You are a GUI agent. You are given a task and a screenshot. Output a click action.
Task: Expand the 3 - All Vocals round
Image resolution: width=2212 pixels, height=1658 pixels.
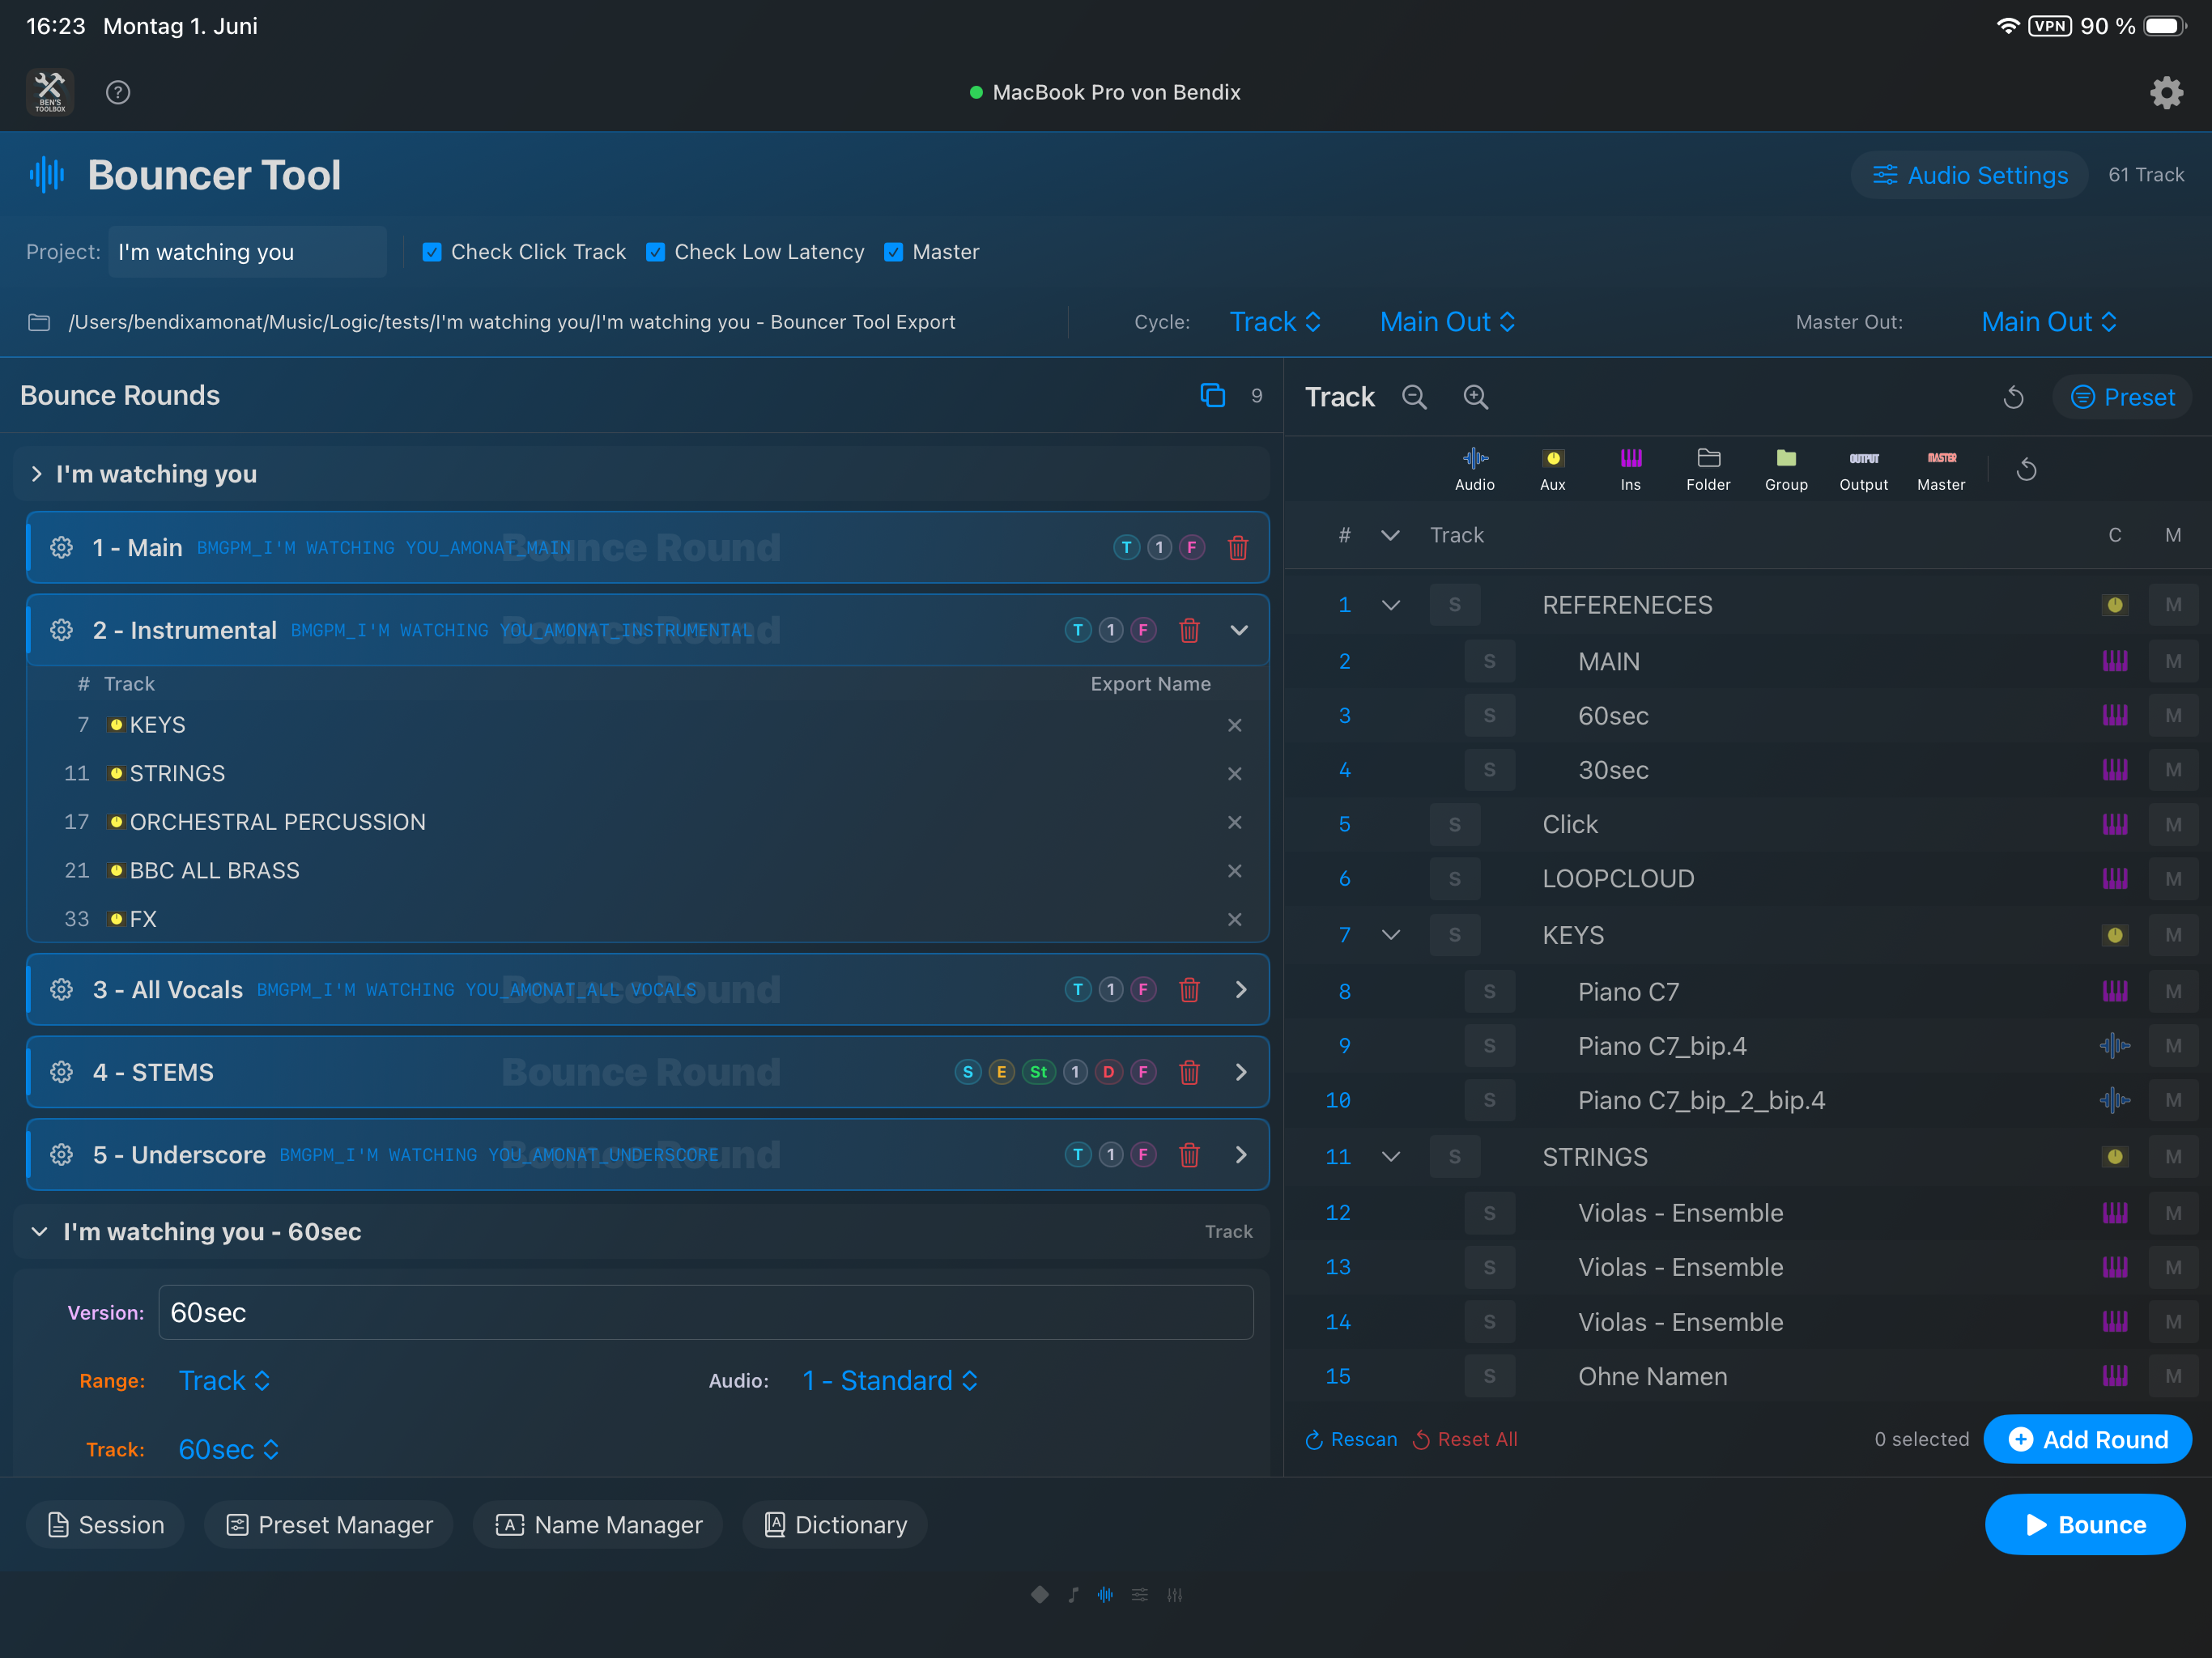coord(1241,990)
